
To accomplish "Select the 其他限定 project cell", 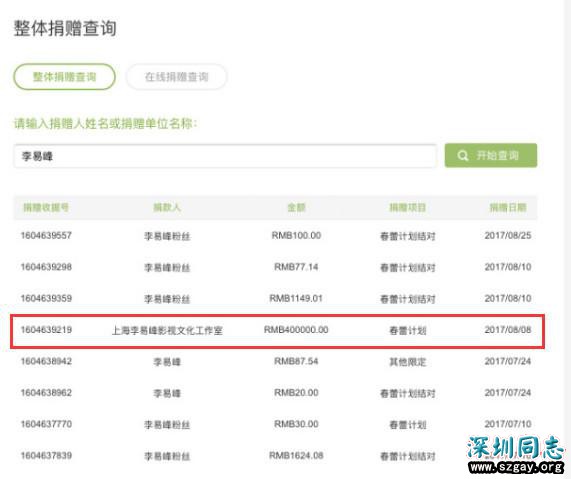I will pos(407,362).
